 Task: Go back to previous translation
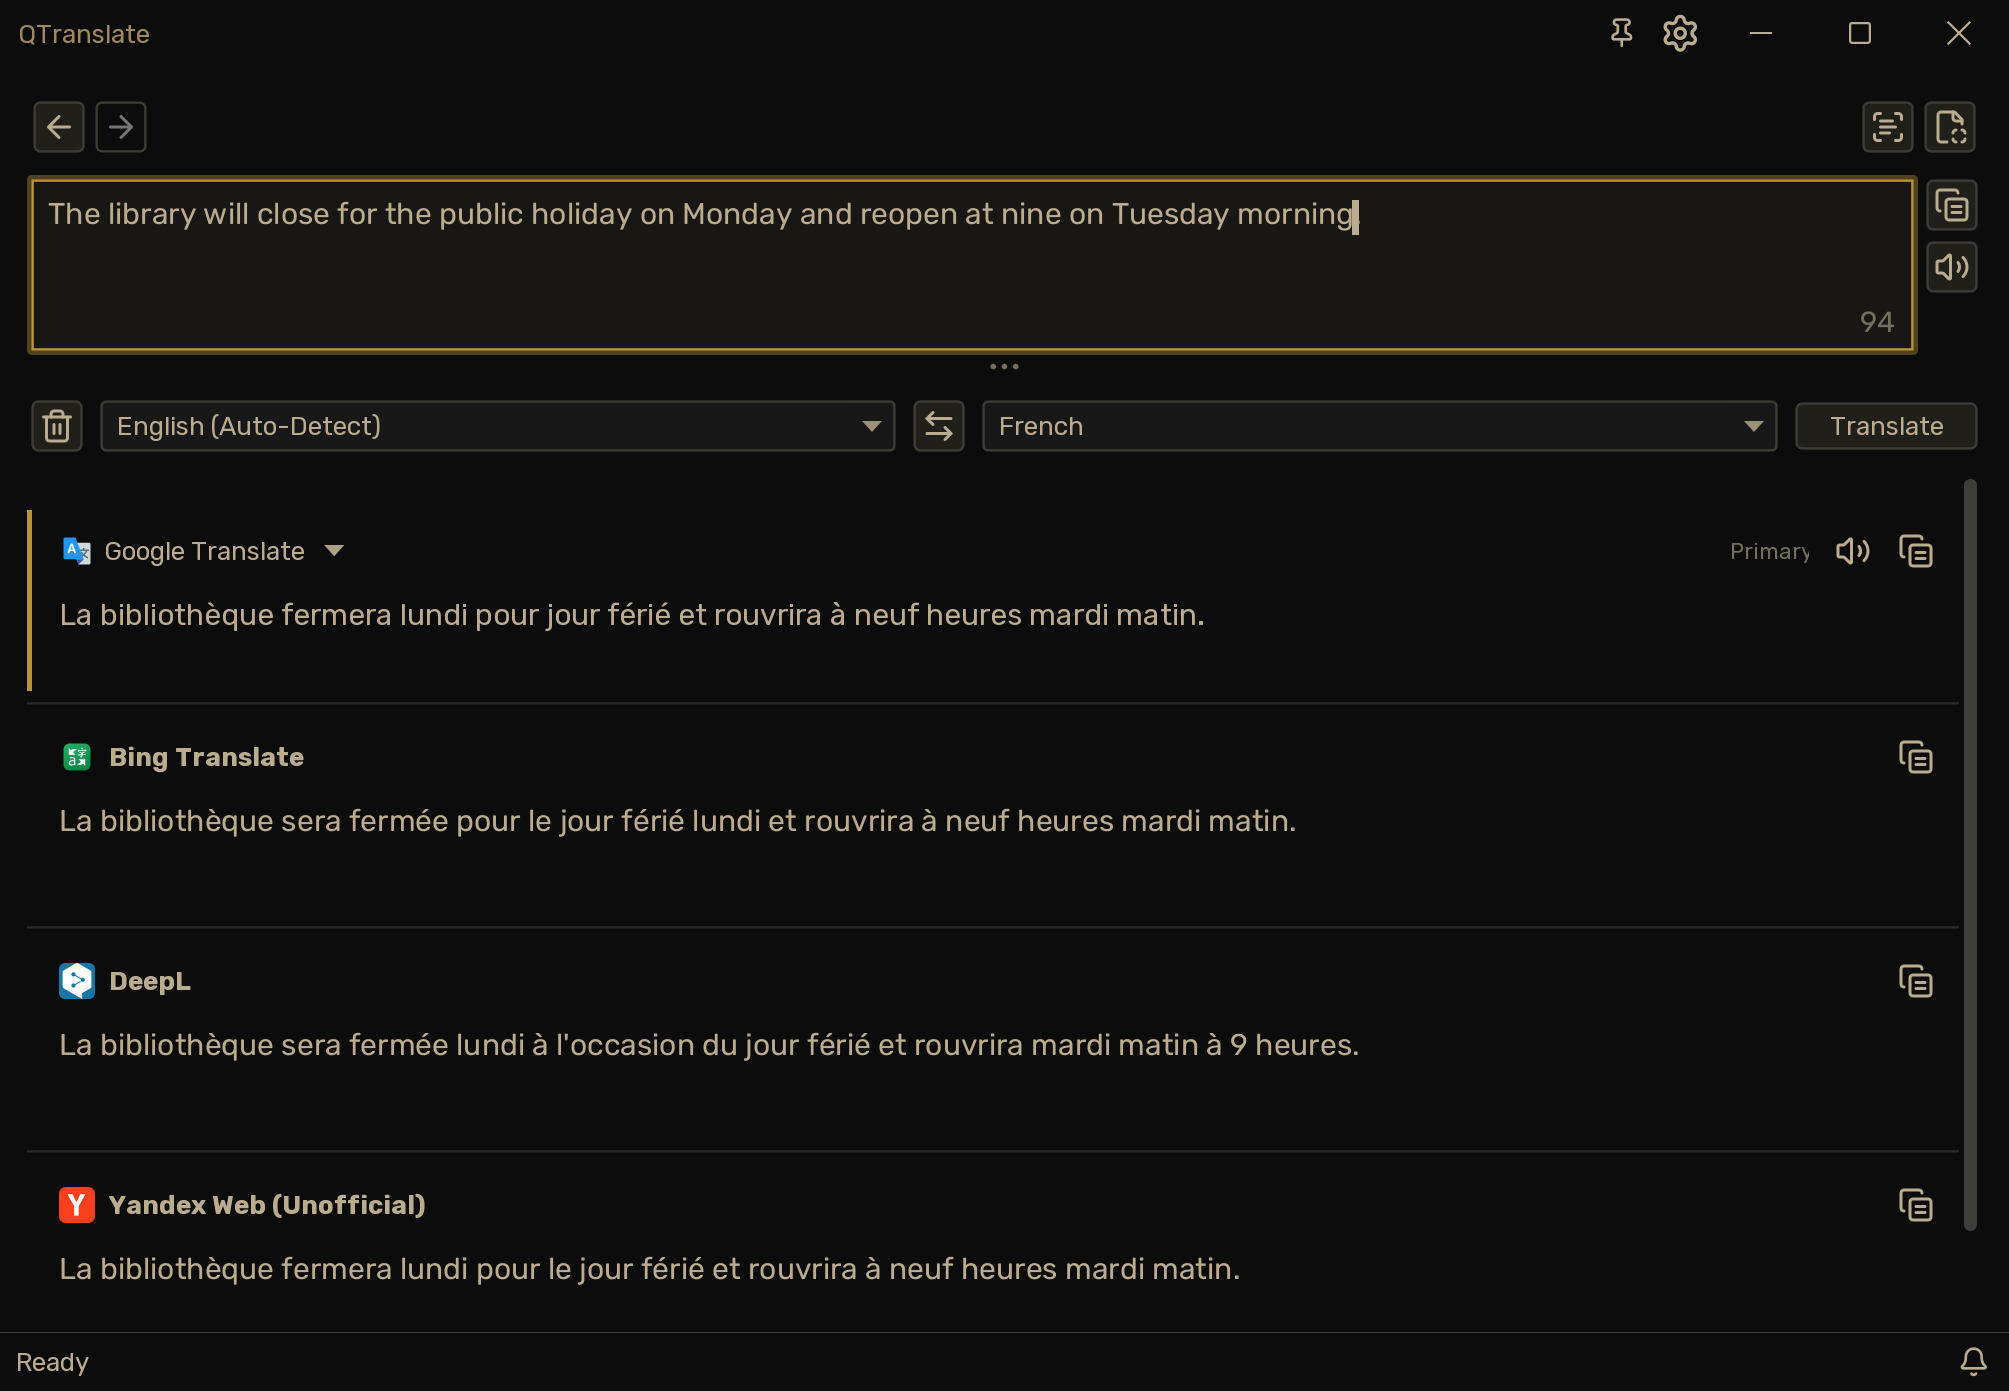(58, 127)
